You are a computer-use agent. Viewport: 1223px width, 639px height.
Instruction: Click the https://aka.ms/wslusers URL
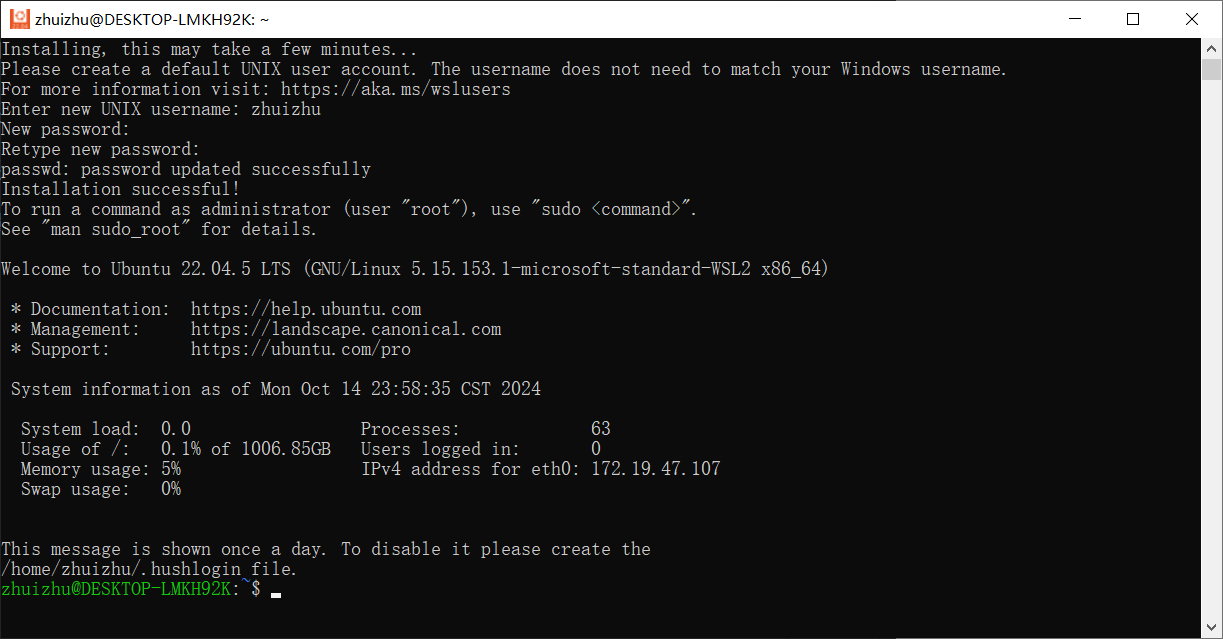(x=396, y=89)
